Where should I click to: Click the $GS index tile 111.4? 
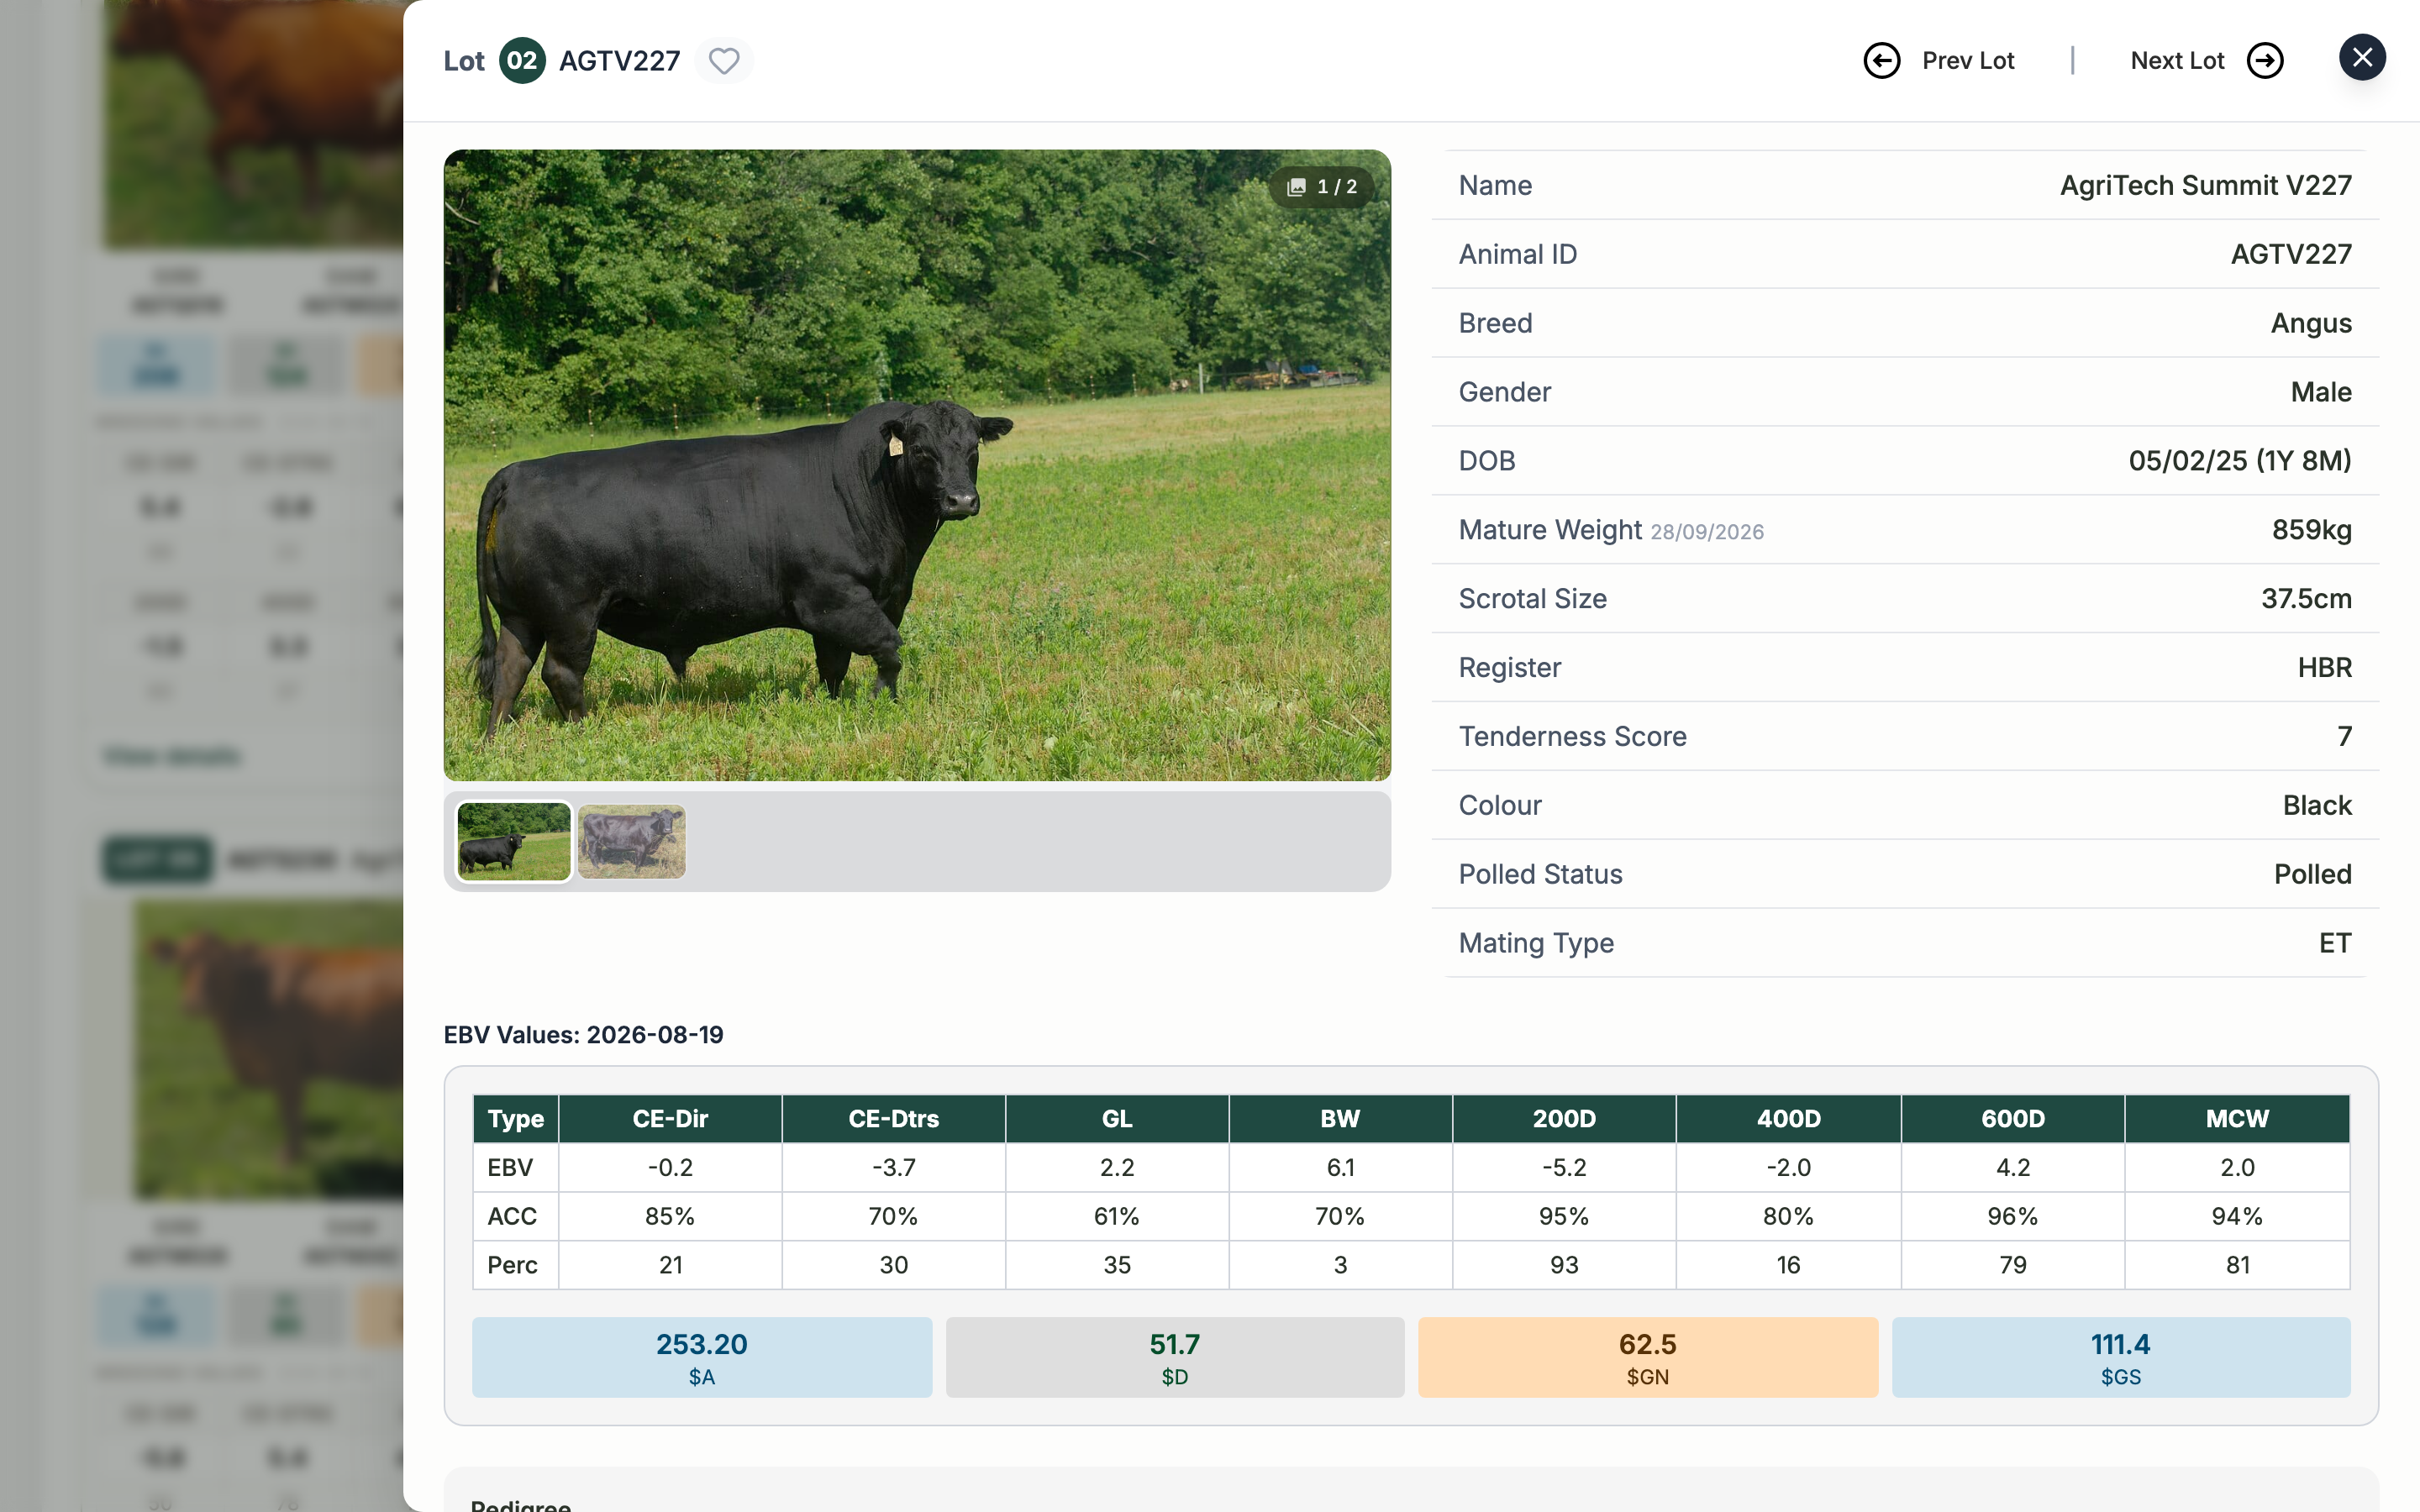pyautogui.click(x=2121, y=1357)
